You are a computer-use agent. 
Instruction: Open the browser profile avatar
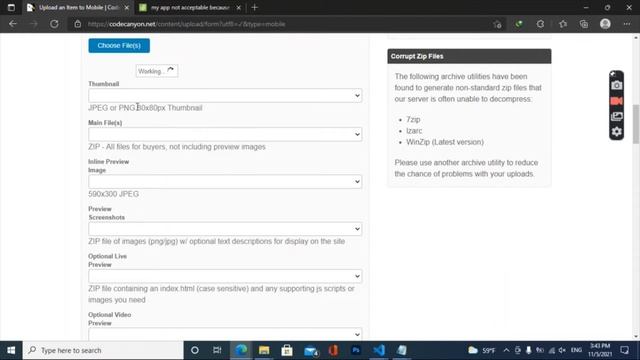click(605, 24)
